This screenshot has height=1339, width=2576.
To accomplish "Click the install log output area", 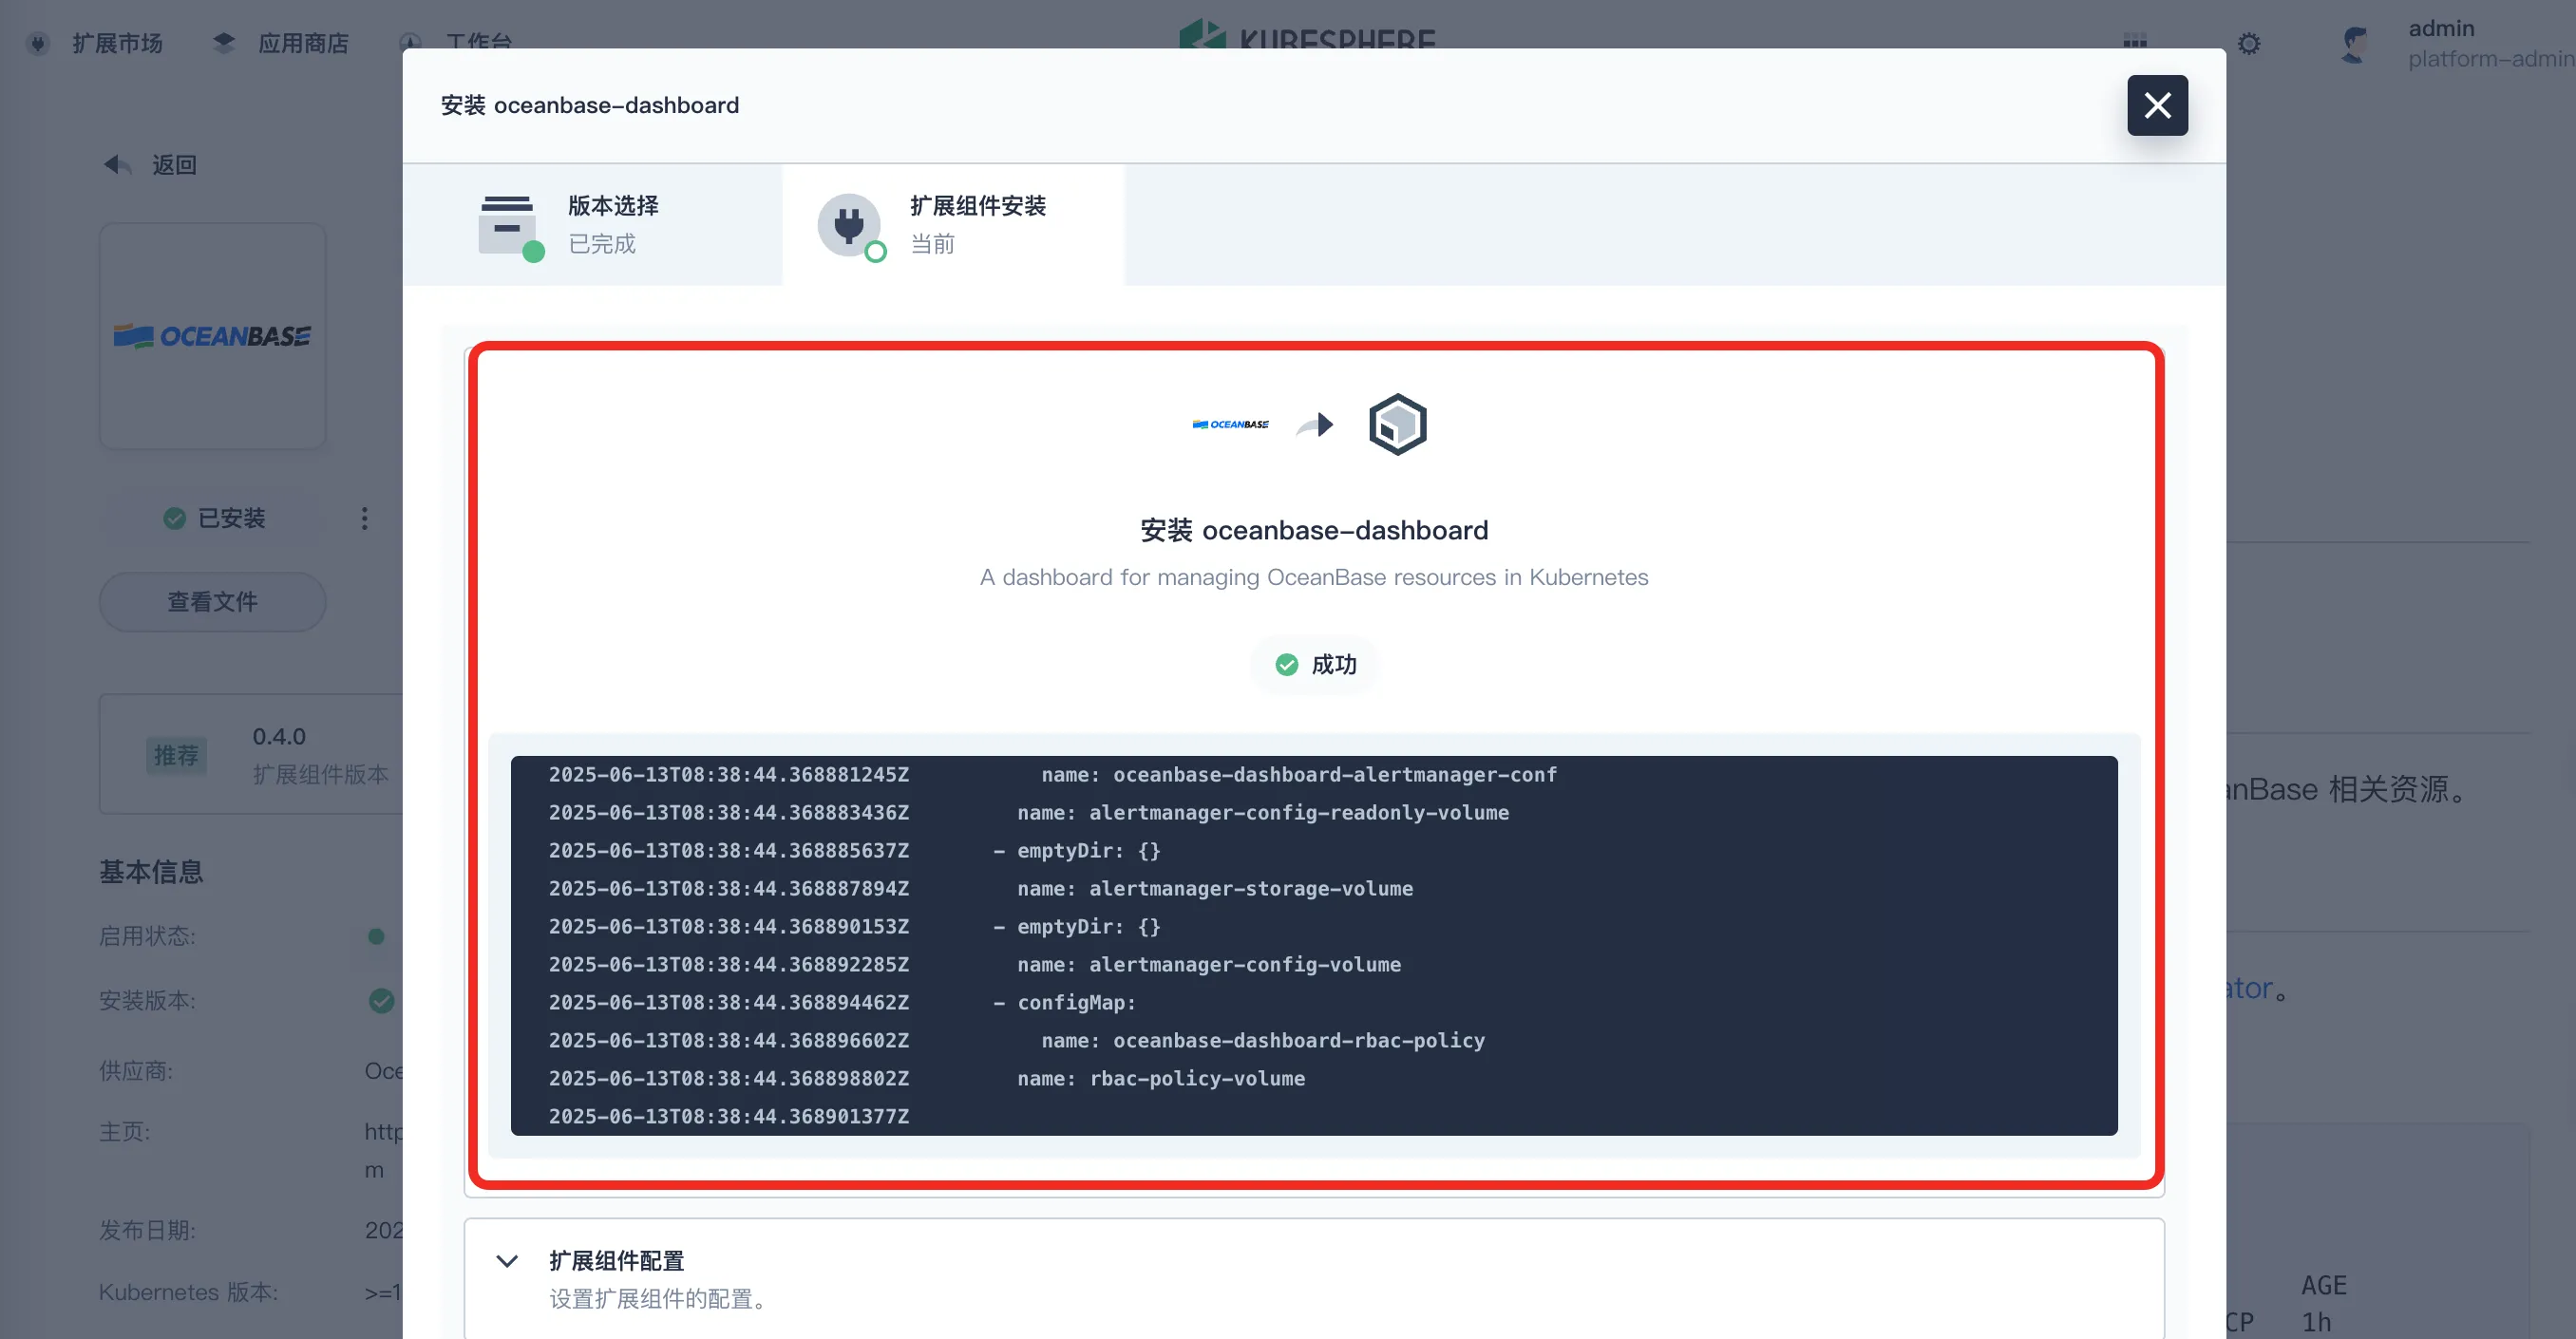I will point(1313,945).
